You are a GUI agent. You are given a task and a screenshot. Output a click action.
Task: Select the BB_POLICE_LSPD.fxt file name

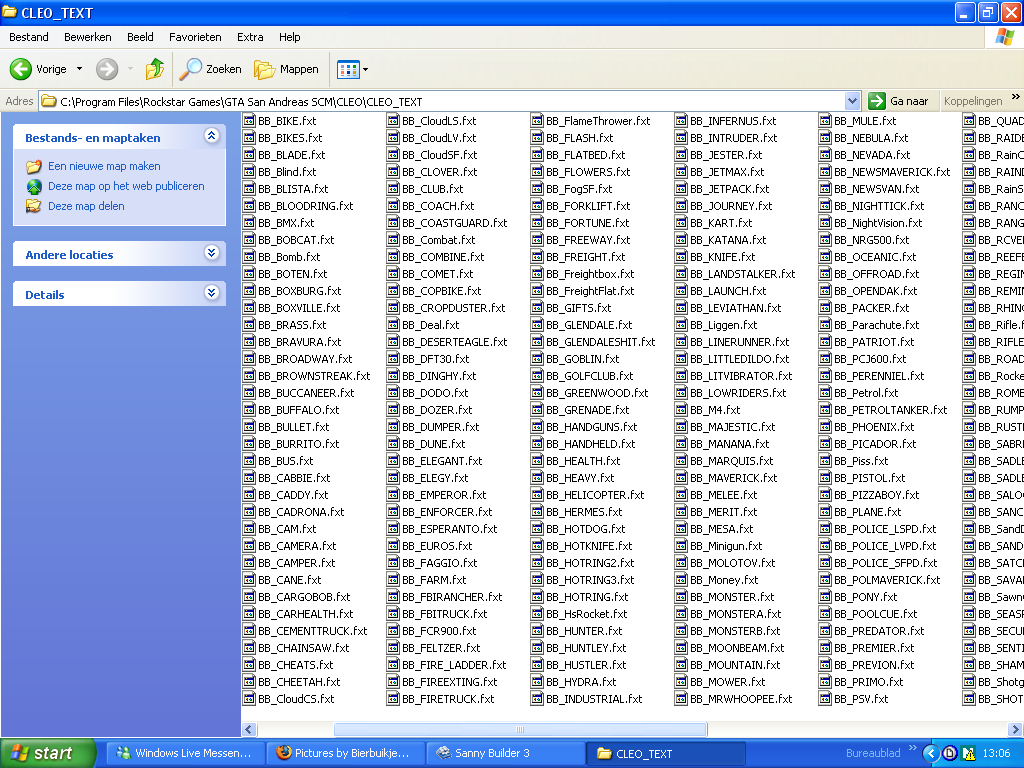tap(885, 529)
